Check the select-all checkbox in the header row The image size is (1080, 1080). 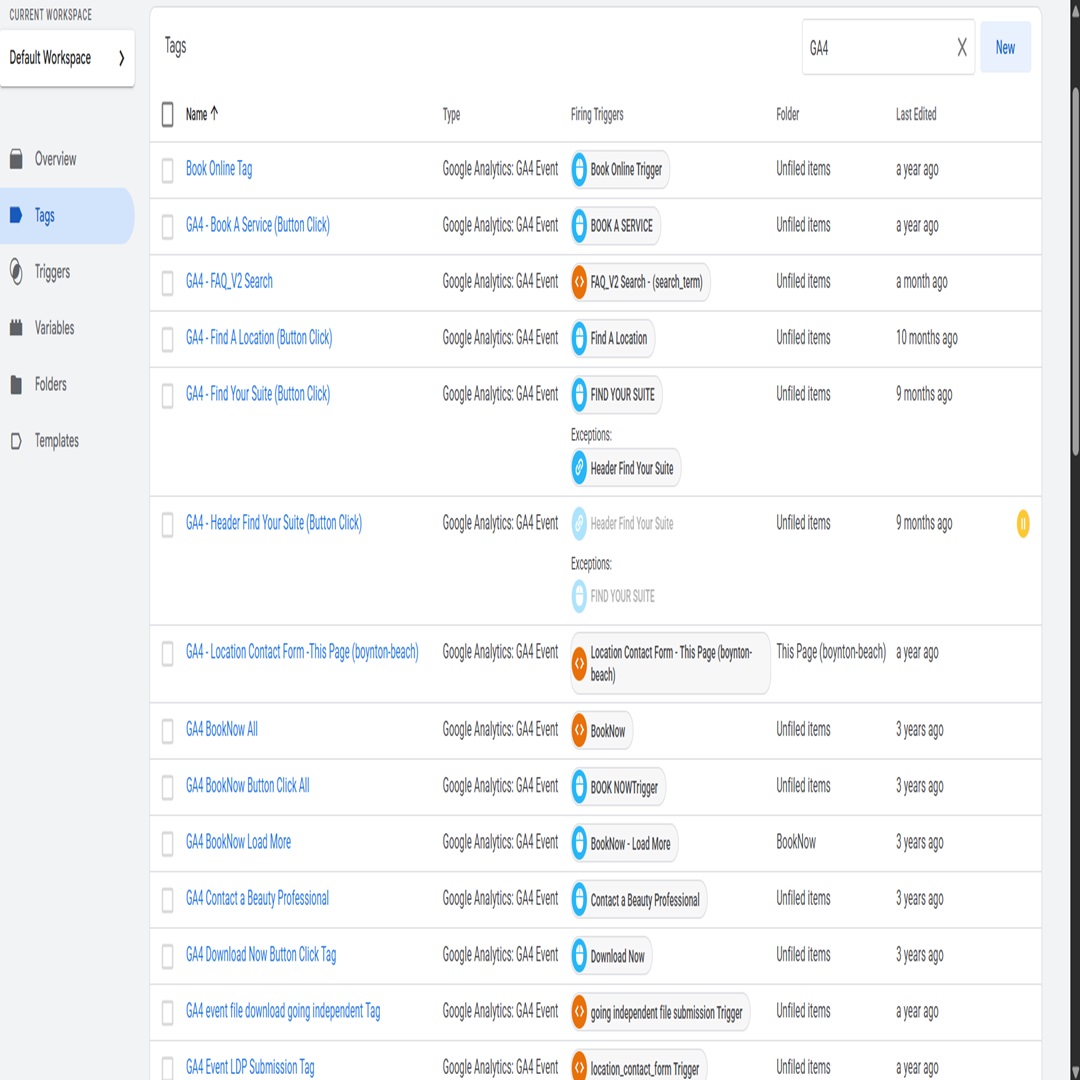167,114
